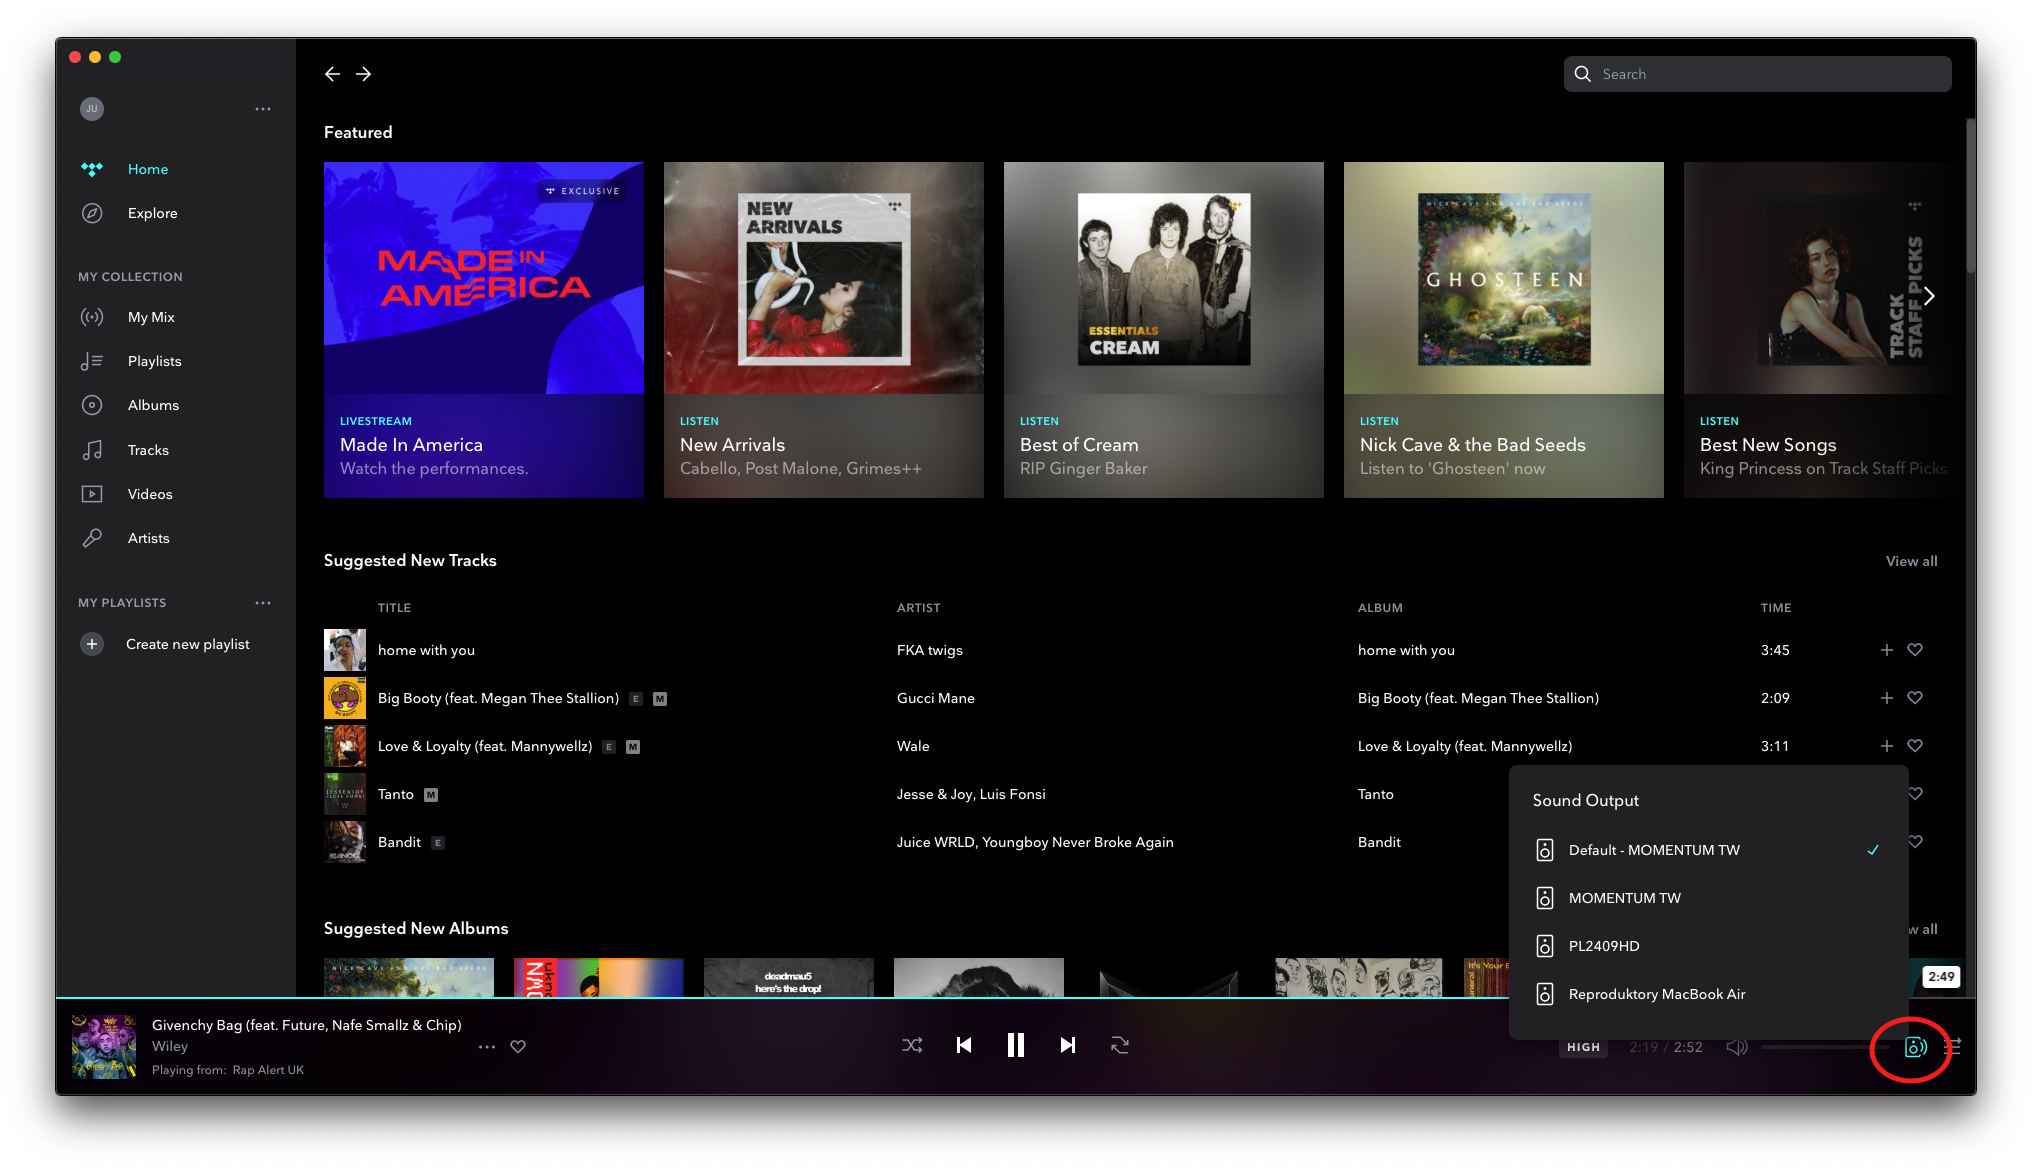Open the deadmau5 suggested album

point(788,977)
